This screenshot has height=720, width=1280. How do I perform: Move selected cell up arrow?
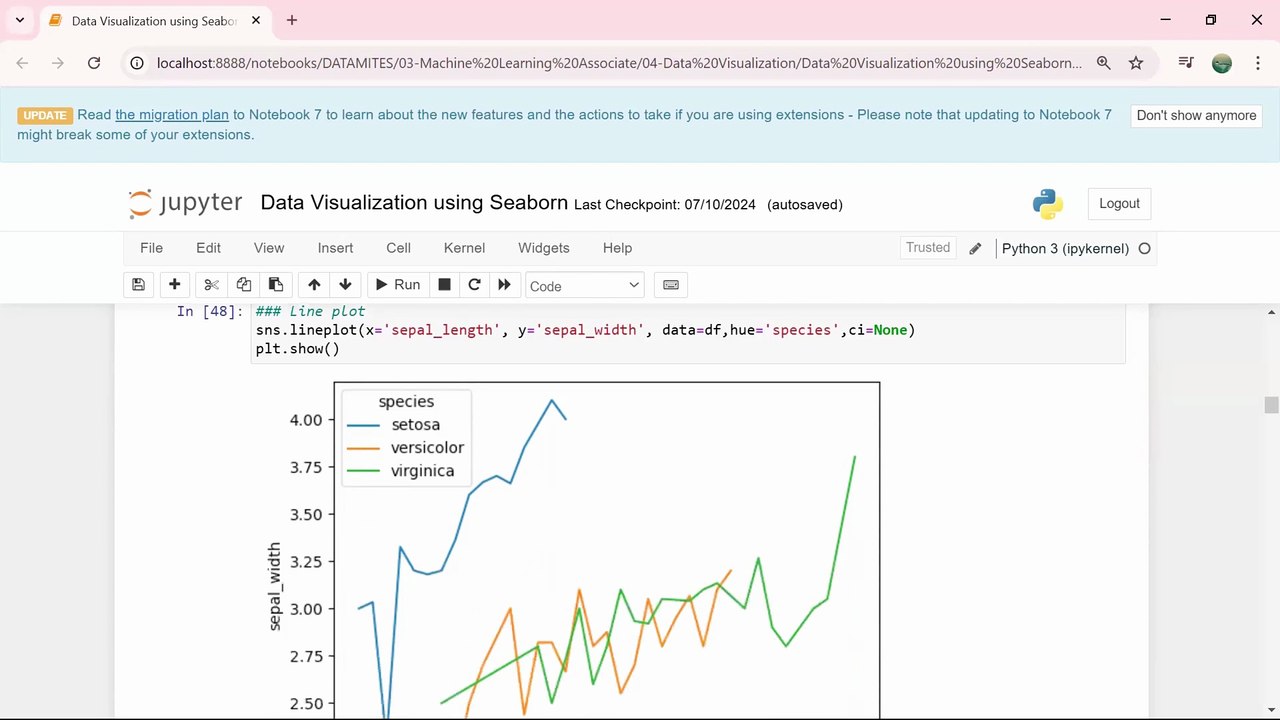314,285
